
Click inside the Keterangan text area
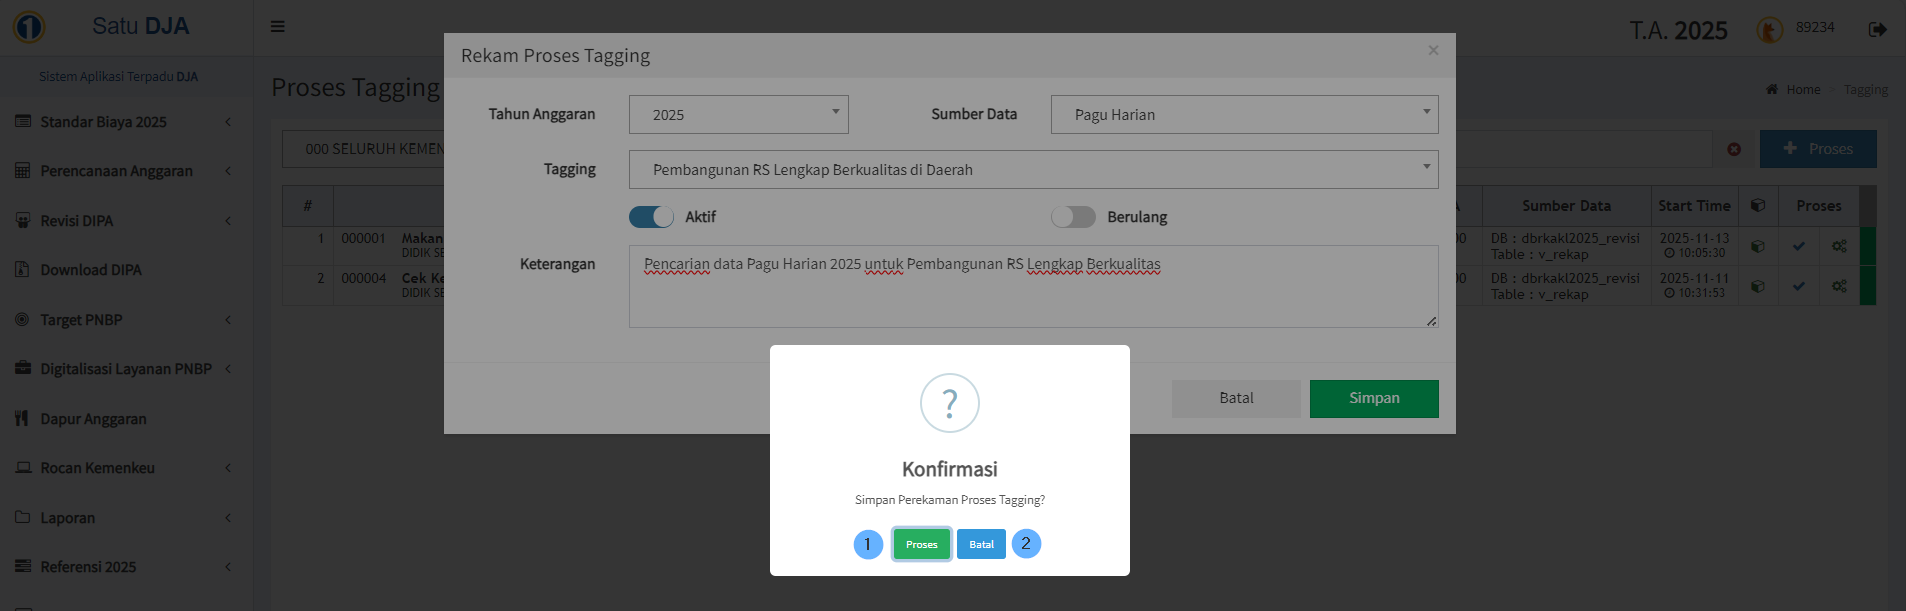(1032, 295)
